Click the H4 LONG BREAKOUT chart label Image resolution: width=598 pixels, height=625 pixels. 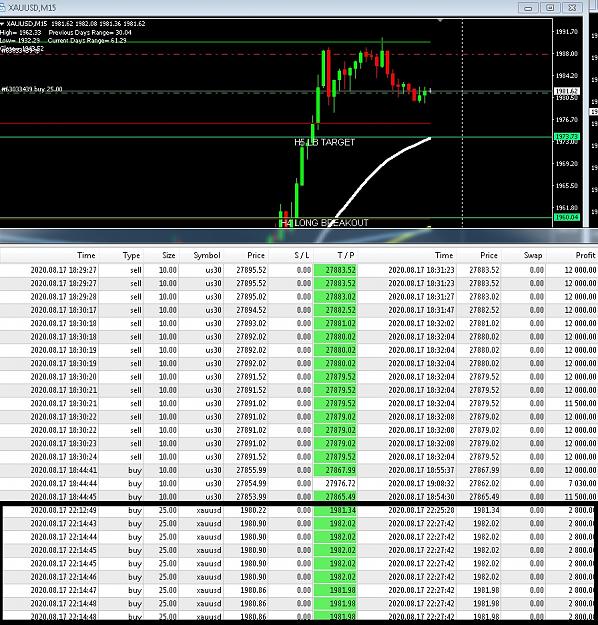[x=324, y=223]
